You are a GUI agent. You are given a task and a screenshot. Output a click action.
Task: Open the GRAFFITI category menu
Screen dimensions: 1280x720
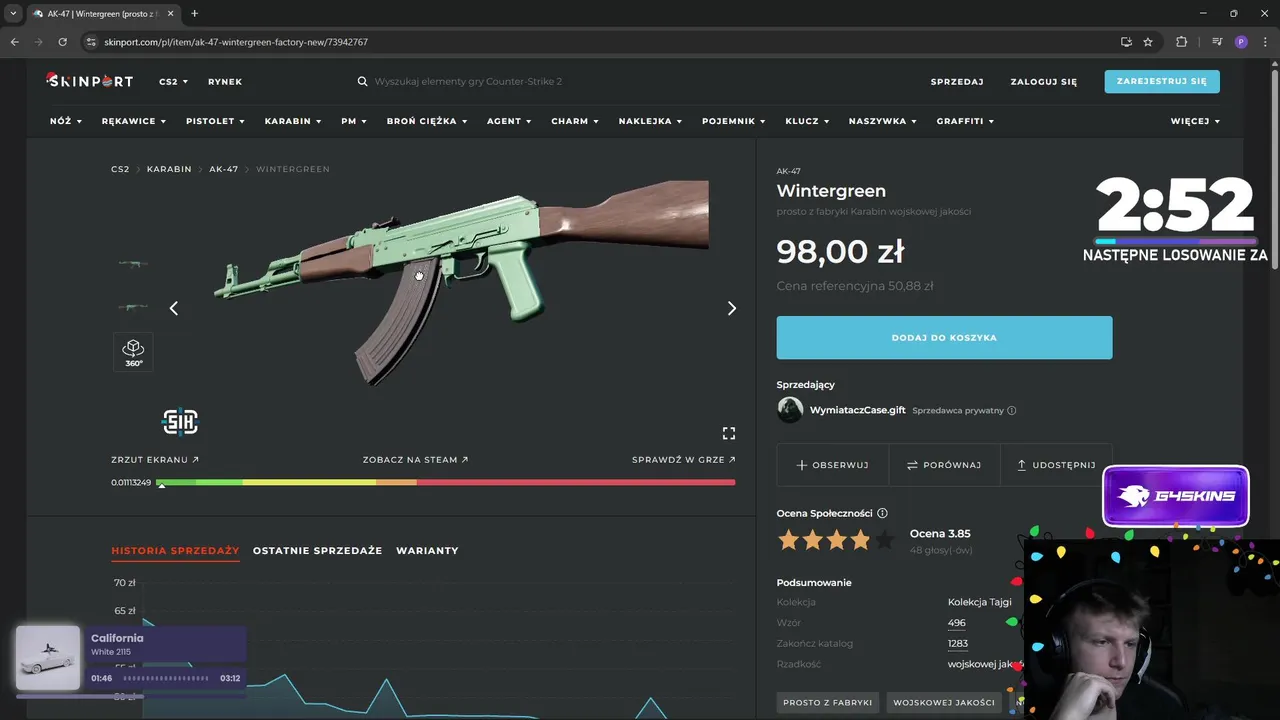(x=965, y=121)
